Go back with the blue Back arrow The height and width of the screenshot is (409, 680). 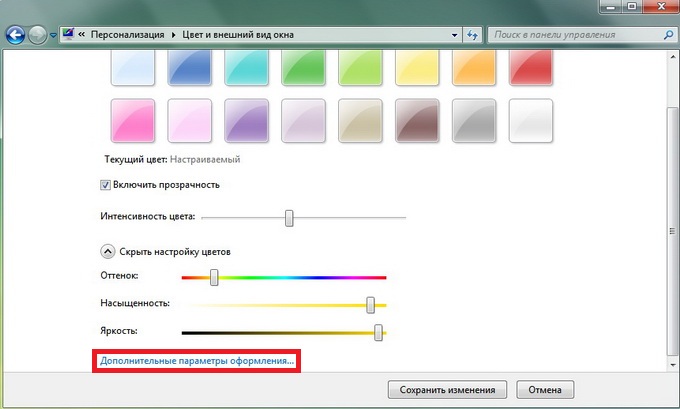16,35
